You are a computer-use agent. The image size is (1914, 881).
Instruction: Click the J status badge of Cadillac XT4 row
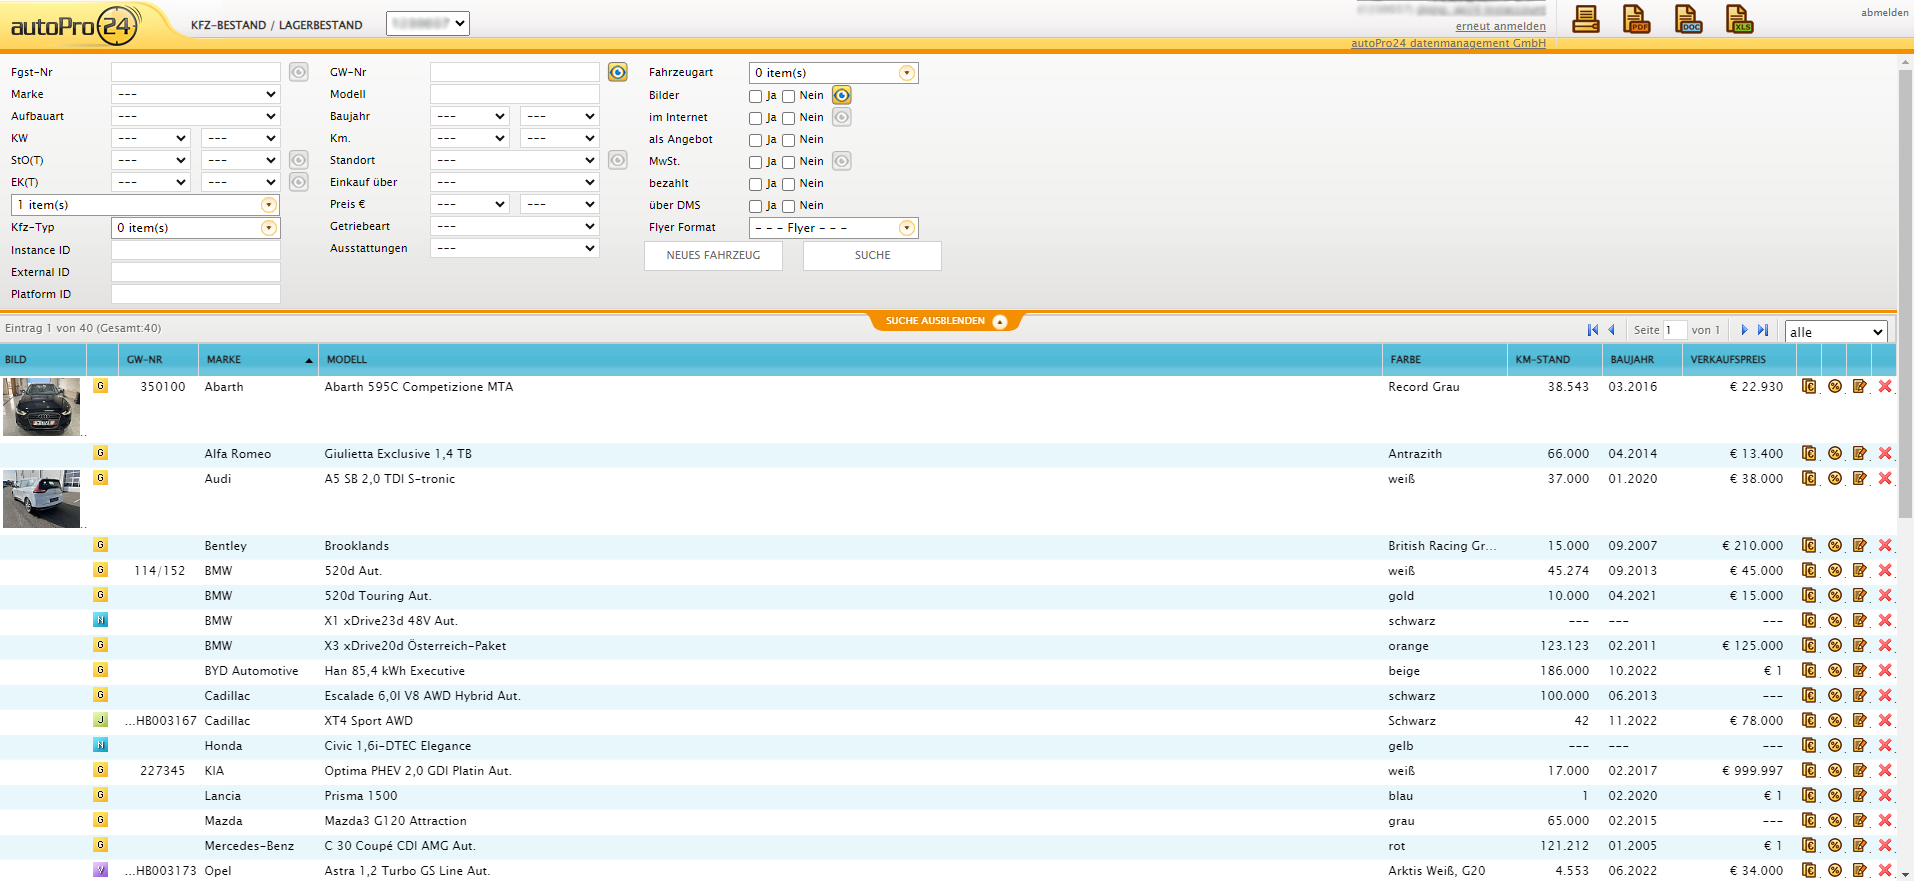[100, 720]
